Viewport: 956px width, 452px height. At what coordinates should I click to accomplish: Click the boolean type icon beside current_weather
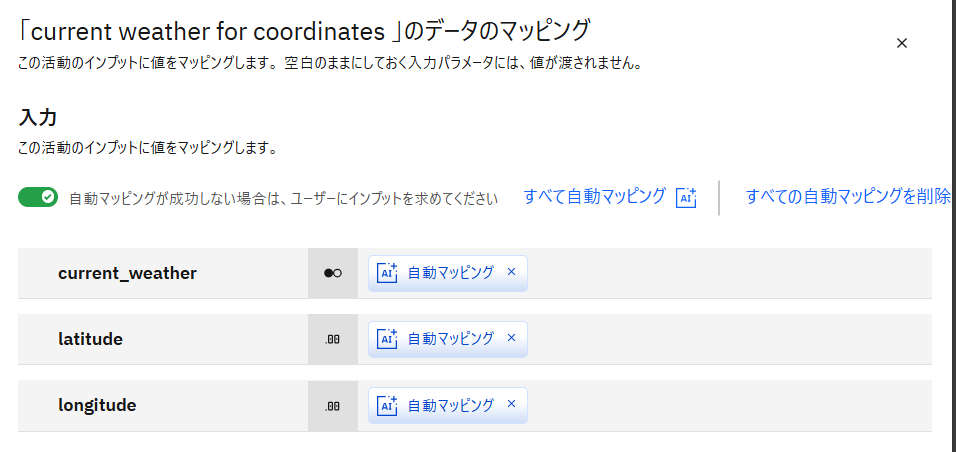click(x=333, y=273)
